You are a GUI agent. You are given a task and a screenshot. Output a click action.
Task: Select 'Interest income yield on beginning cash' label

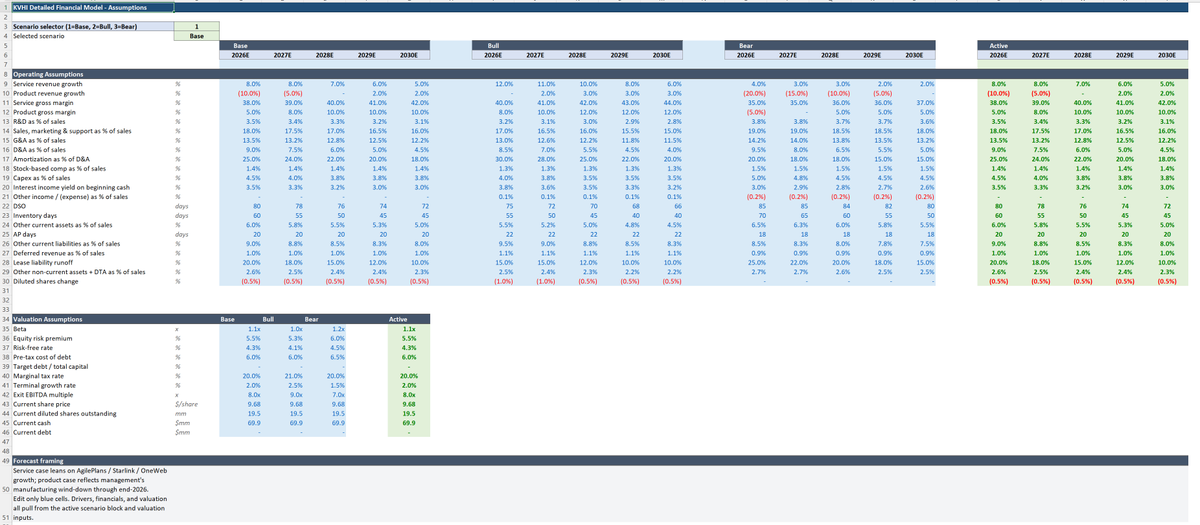point(69,186)
